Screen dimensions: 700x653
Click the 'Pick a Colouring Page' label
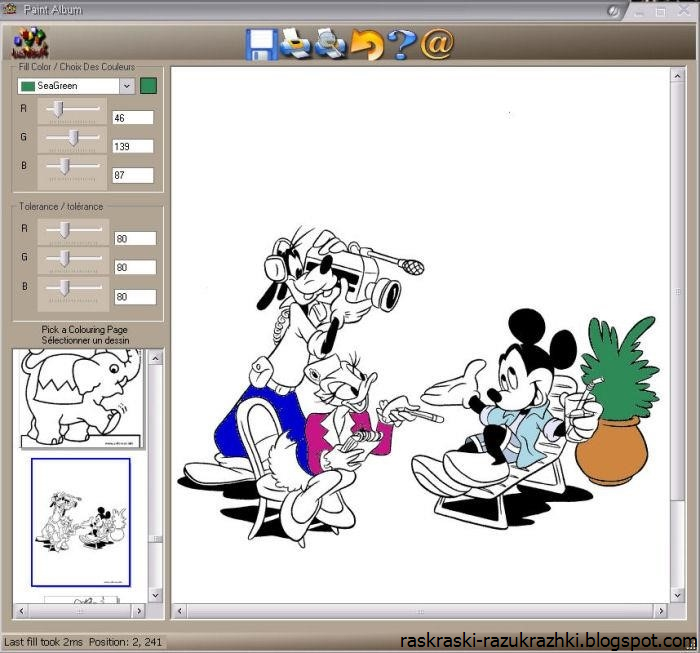[x=85, y=329]
